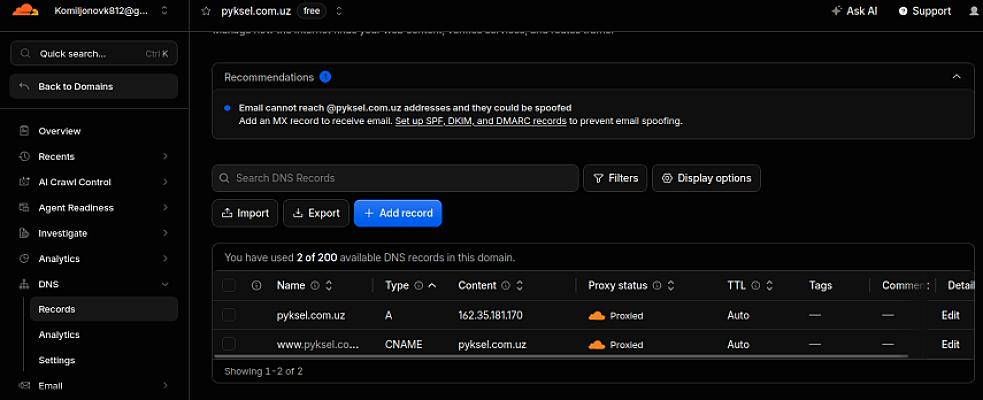Click the Content column info icon
Screen dimensions: 983x400
(505, 285)
